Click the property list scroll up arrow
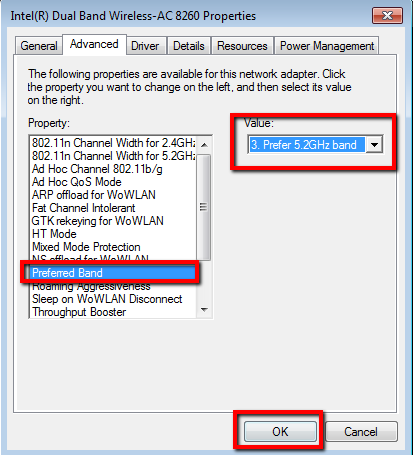 (204, 145)
